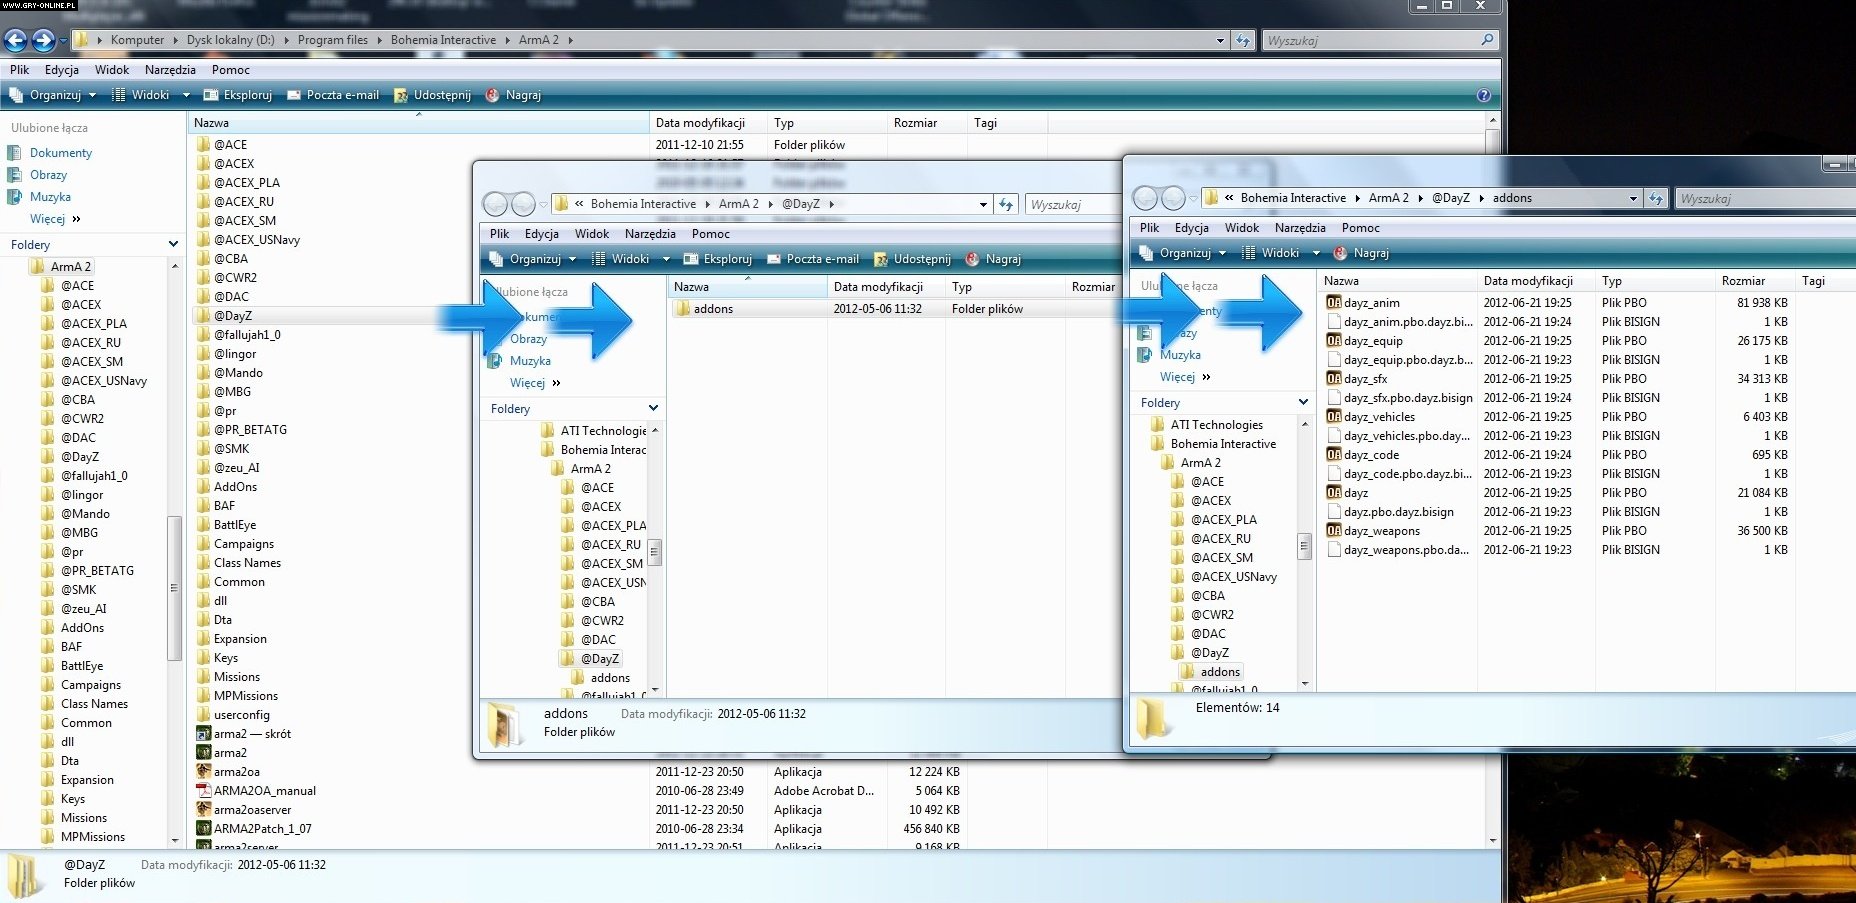Click the Dokumenty favorite link
The height and width of the screenshot is (903, 1856).
point(60,153)
